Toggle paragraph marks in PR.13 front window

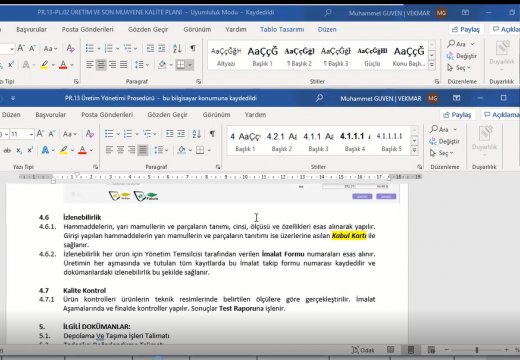(212, 134)
